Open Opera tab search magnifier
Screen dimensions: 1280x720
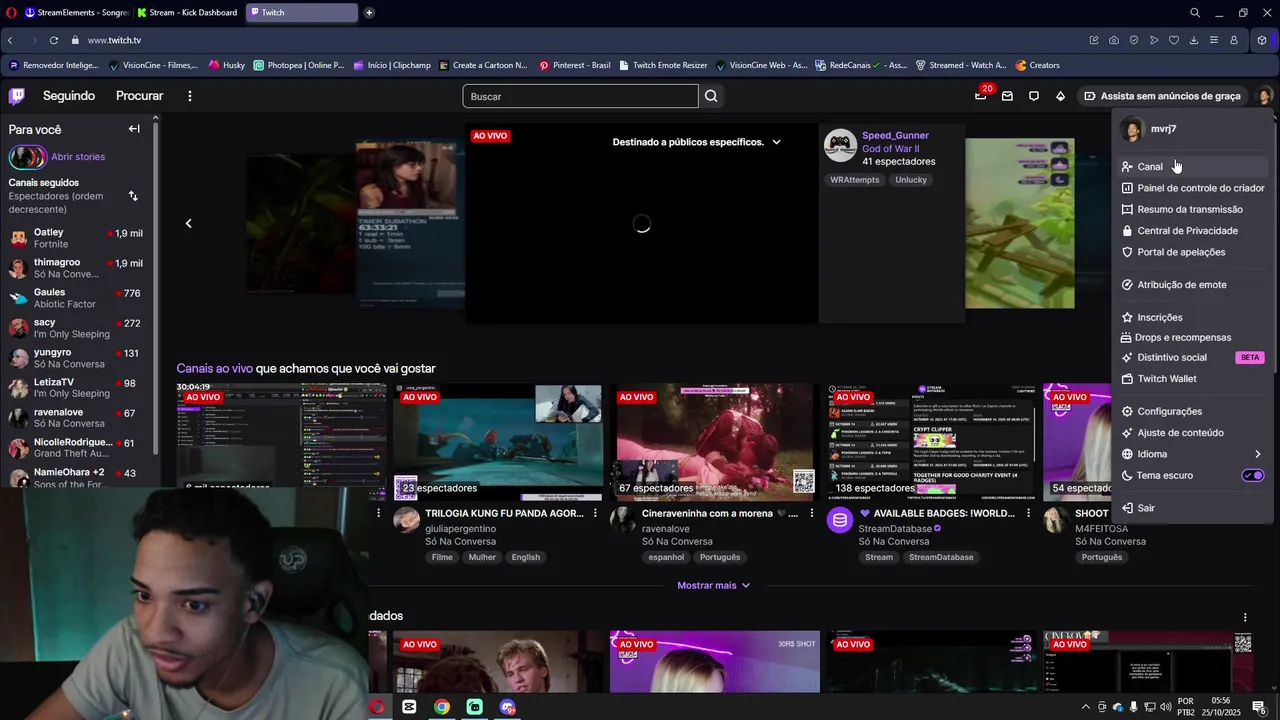coord(1195,13)
